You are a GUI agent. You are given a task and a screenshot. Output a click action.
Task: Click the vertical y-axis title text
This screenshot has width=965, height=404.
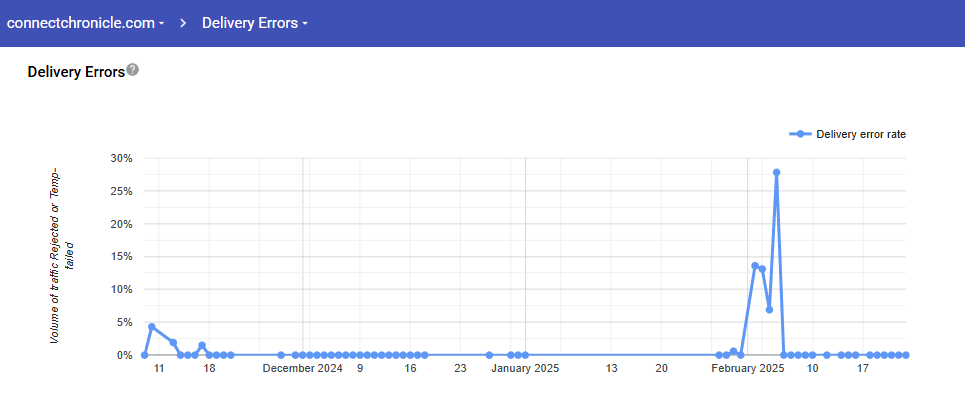(x=62, y=256)
